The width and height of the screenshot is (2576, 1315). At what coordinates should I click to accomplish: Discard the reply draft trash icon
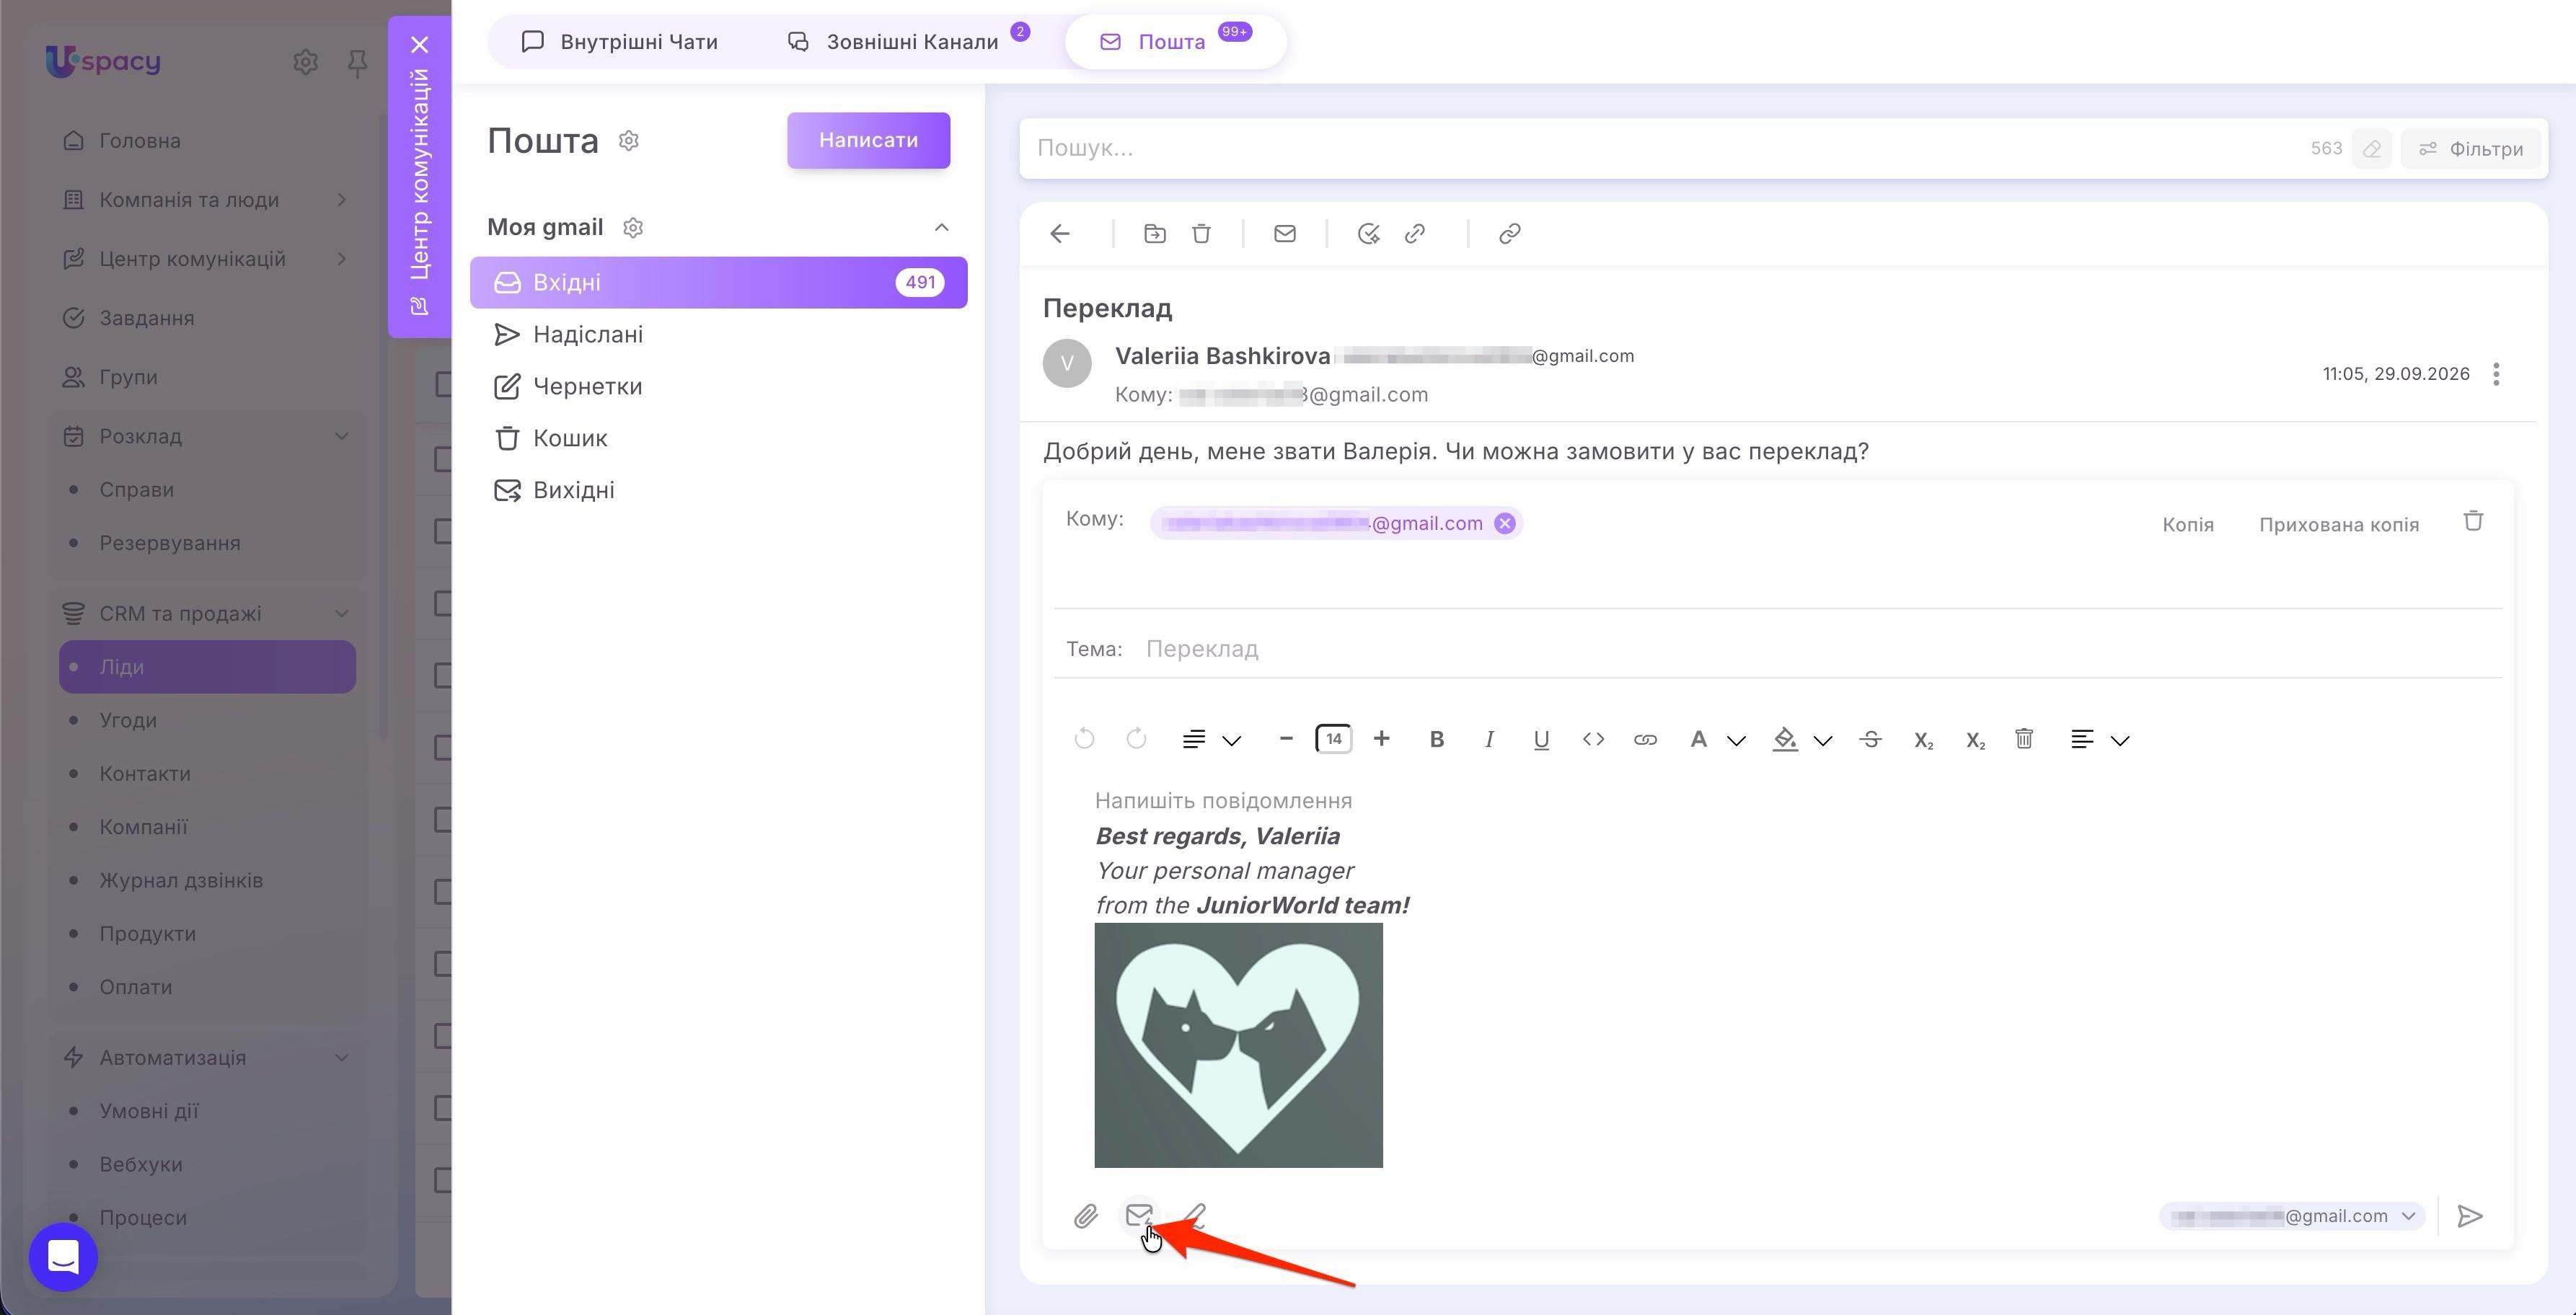click(x=2473, y=522)
